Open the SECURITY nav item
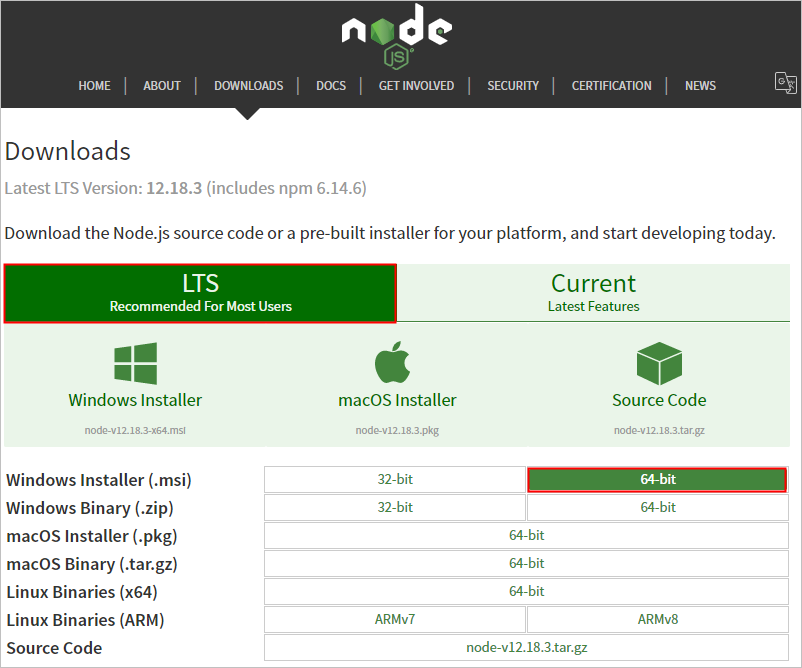 coord(513,85)
